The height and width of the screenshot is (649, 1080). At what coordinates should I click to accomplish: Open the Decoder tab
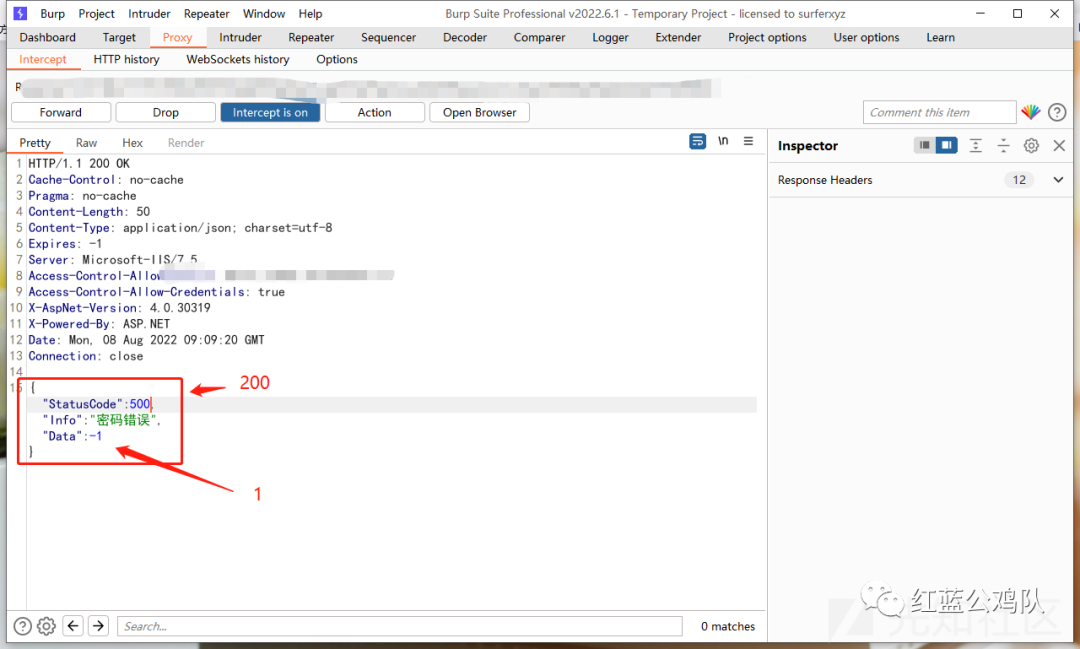click(465, 37)
